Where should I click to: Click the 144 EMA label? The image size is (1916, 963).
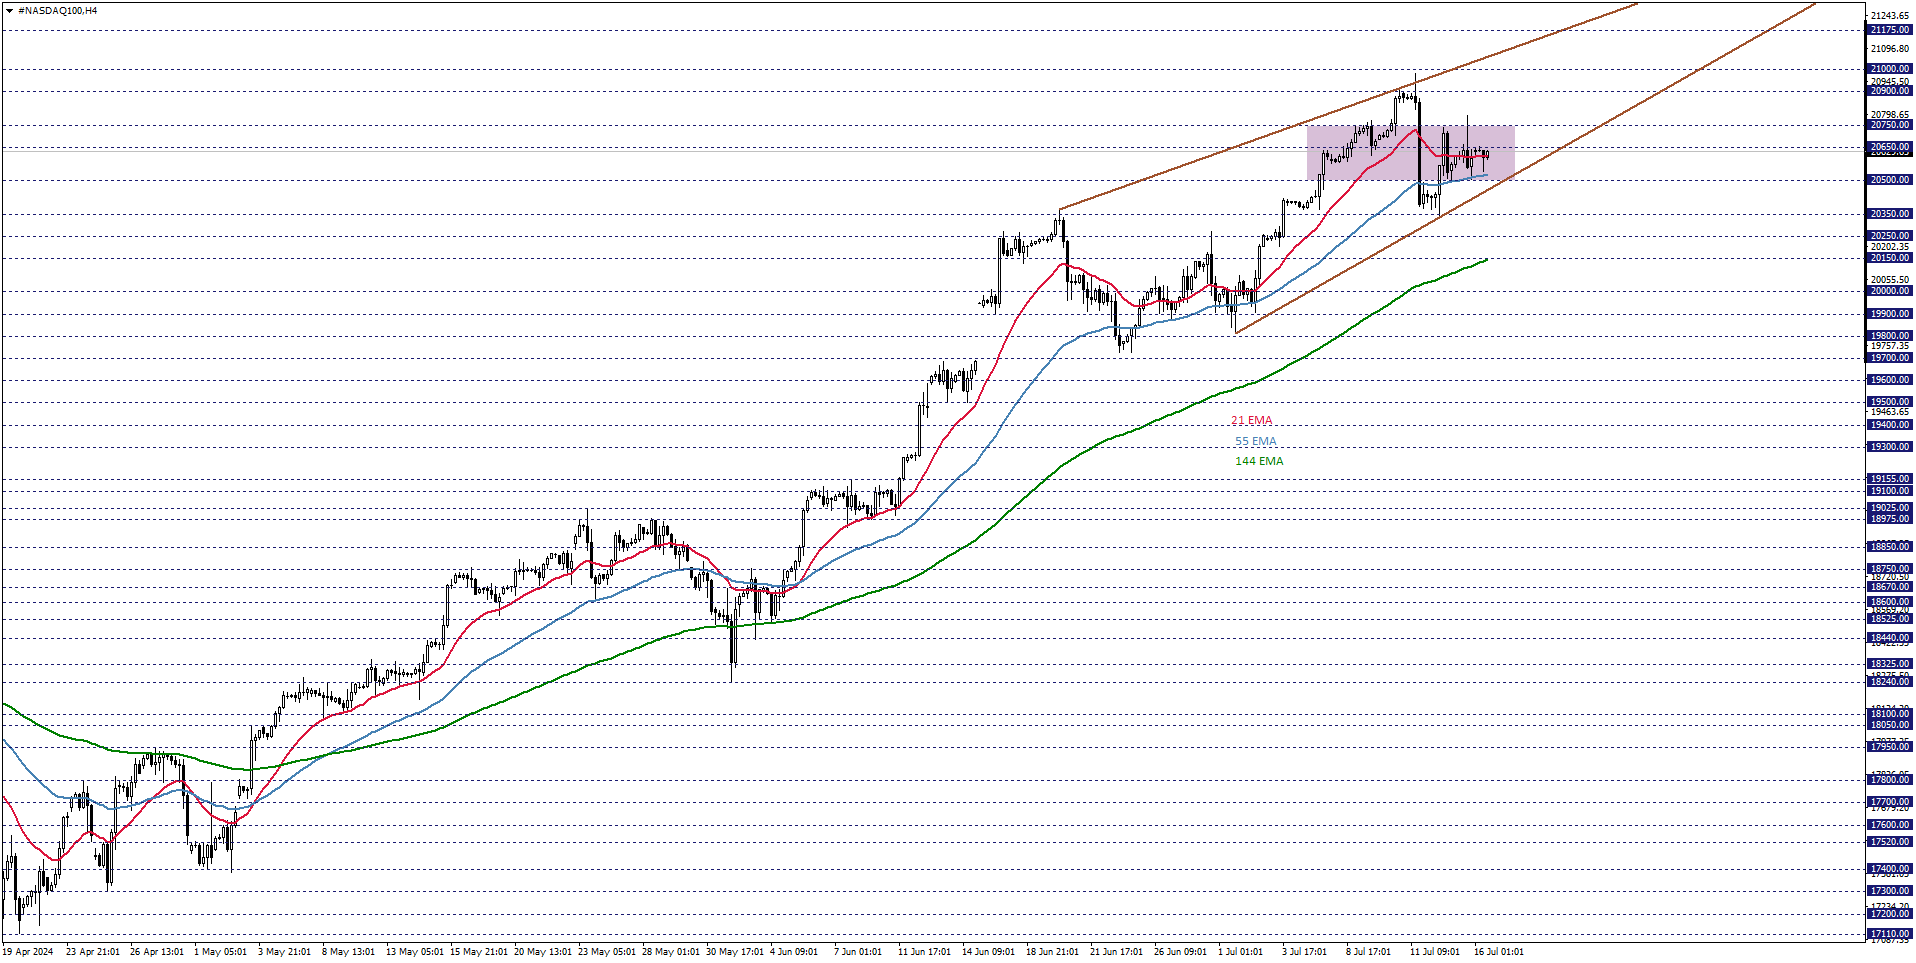tap(1259, 461)
